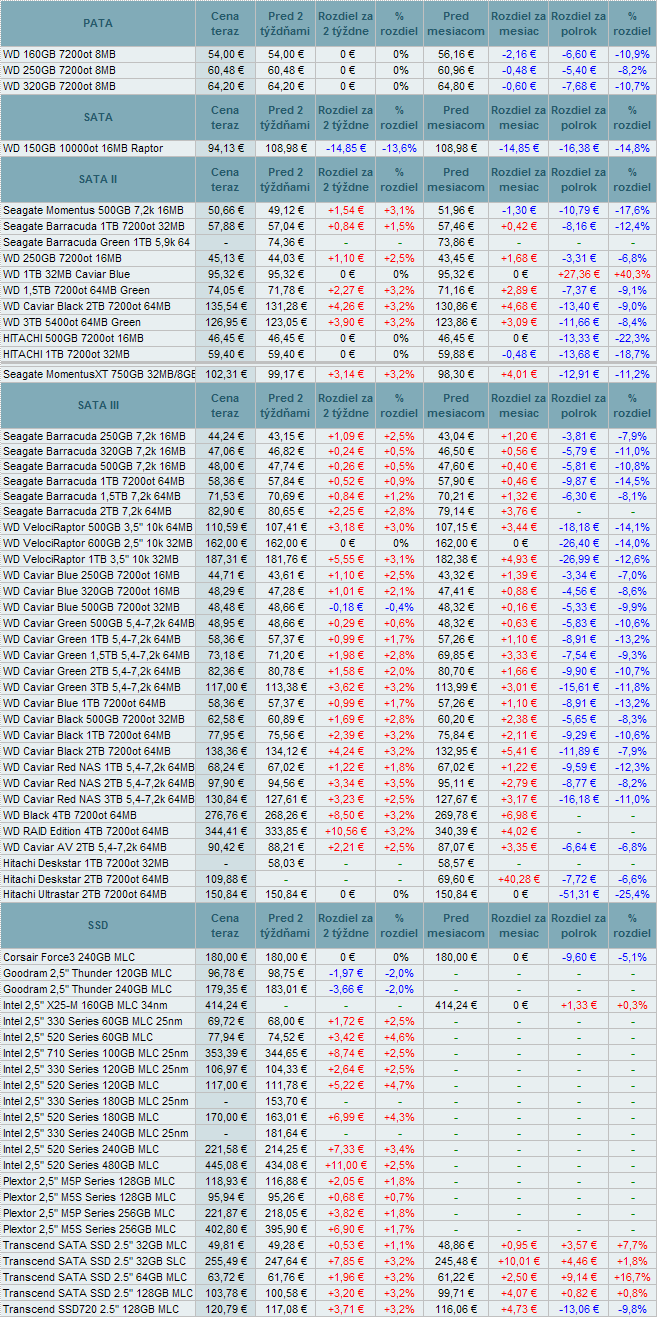Select the -51,31 € cell in the Ultrastar row
This screenshot has width=657, height=1317.
(579, 894)
